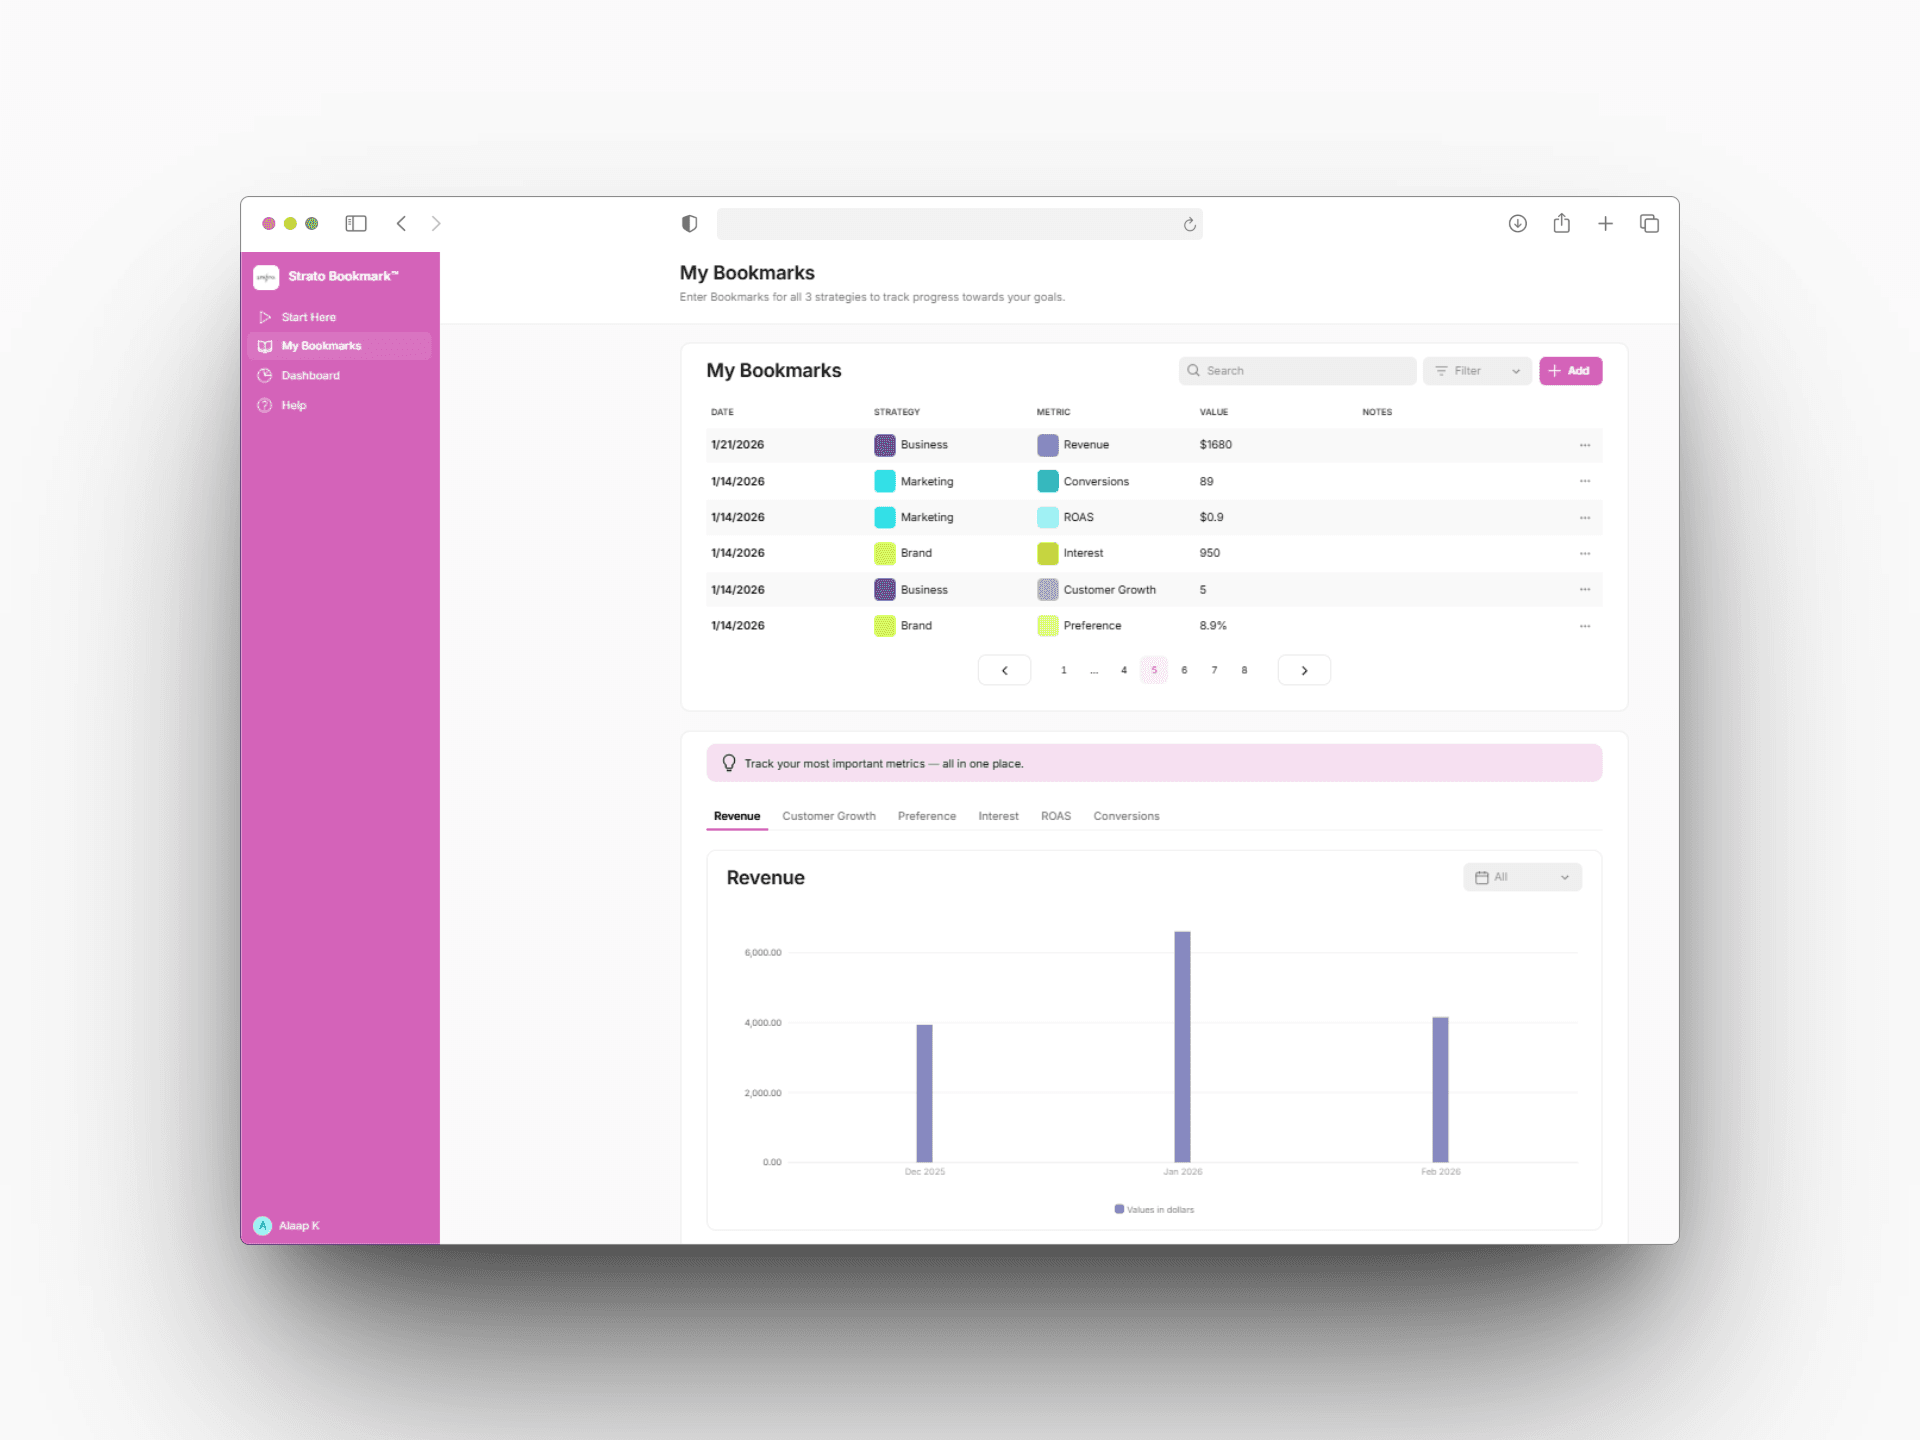The width and height of the screenshot is (1920, 1440).
Task: Open row options for the Revenue $1680 entry
Action: point(1584,445)
